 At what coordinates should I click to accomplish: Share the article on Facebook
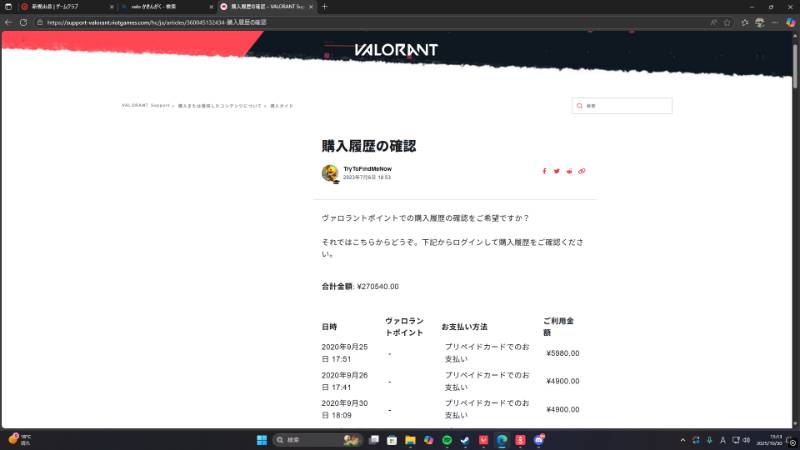(x=544, y=171)
